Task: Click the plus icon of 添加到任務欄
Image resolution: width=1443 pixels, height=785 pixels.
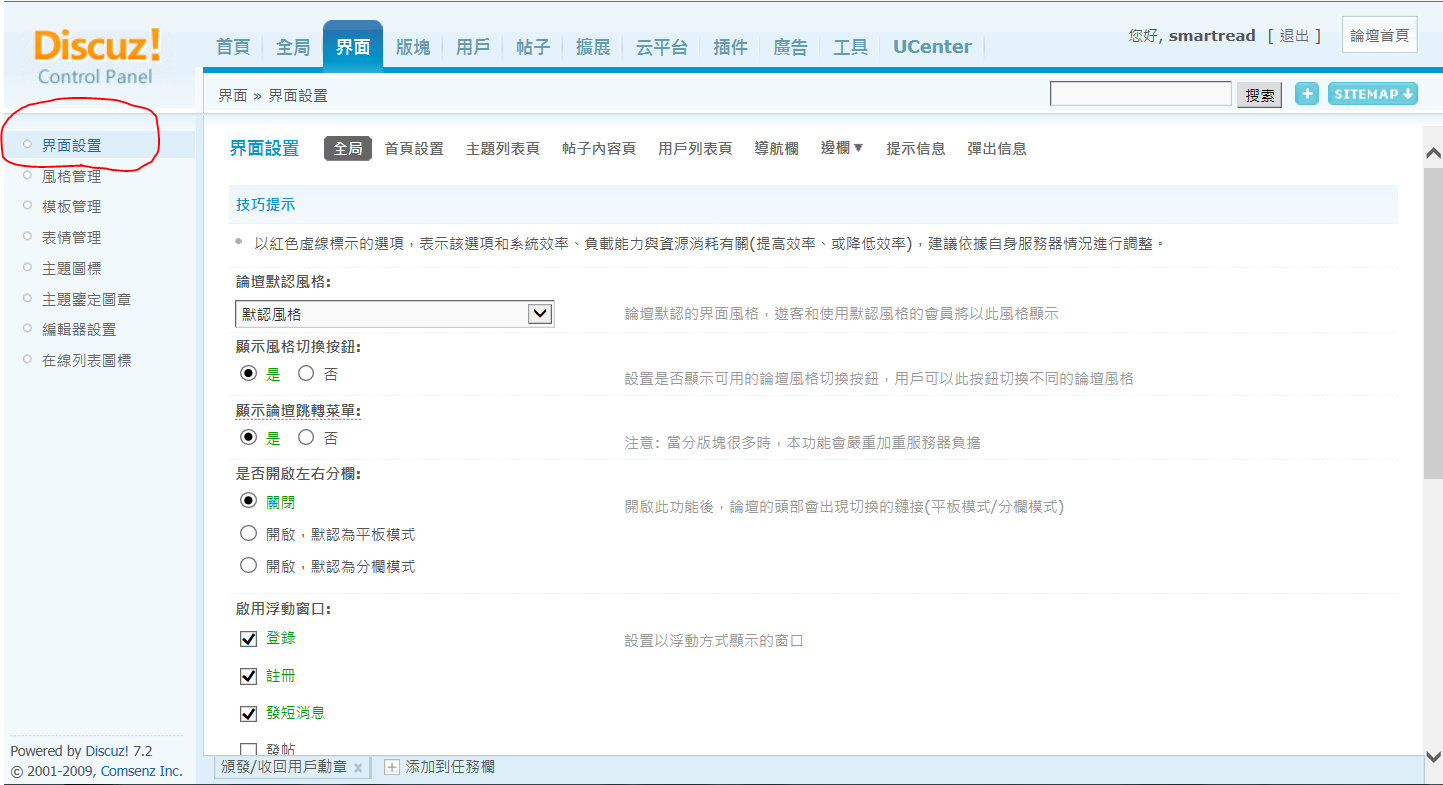Action: coord(392,767)
